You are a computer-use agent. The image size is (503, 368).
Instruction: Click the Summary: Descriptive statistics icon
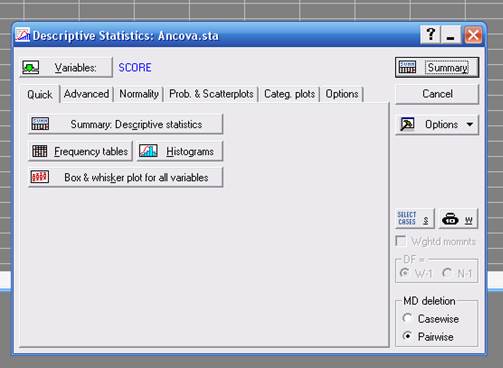click(40, 124)
